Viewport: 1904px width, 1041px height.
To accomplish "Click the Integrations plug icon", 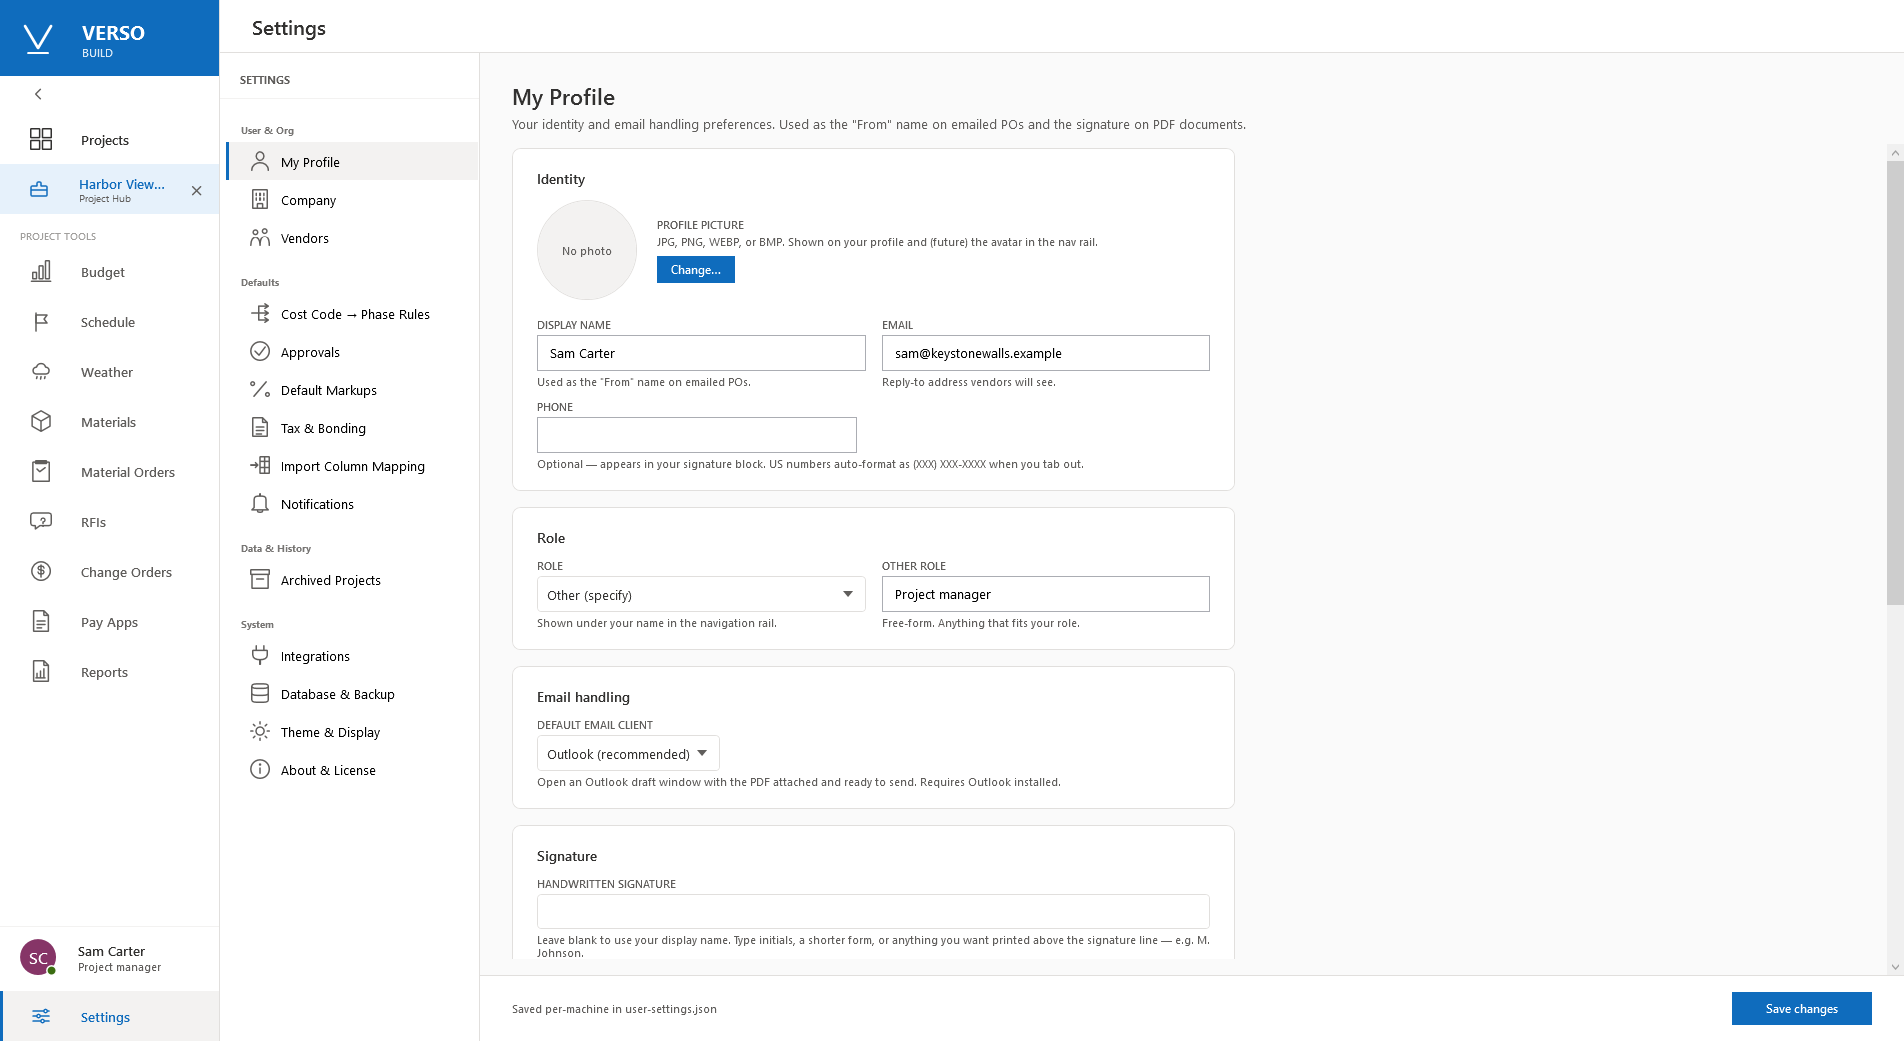I will pos(260,656).
